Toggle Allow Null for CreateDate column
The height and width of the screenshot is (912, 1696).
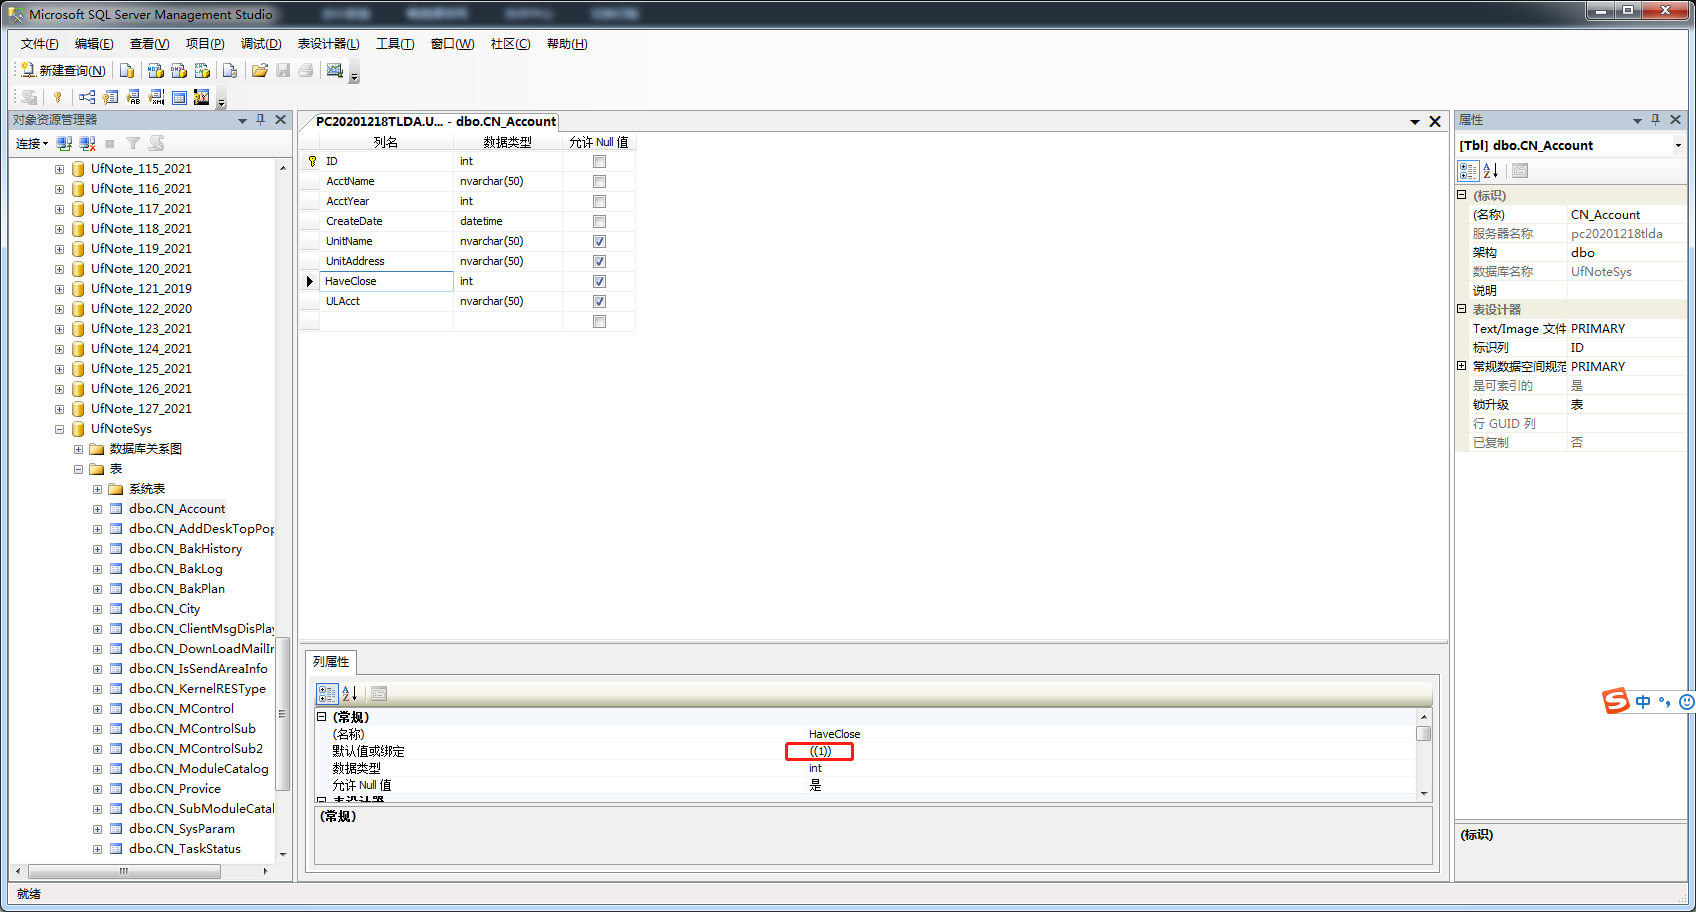[599, 221]
